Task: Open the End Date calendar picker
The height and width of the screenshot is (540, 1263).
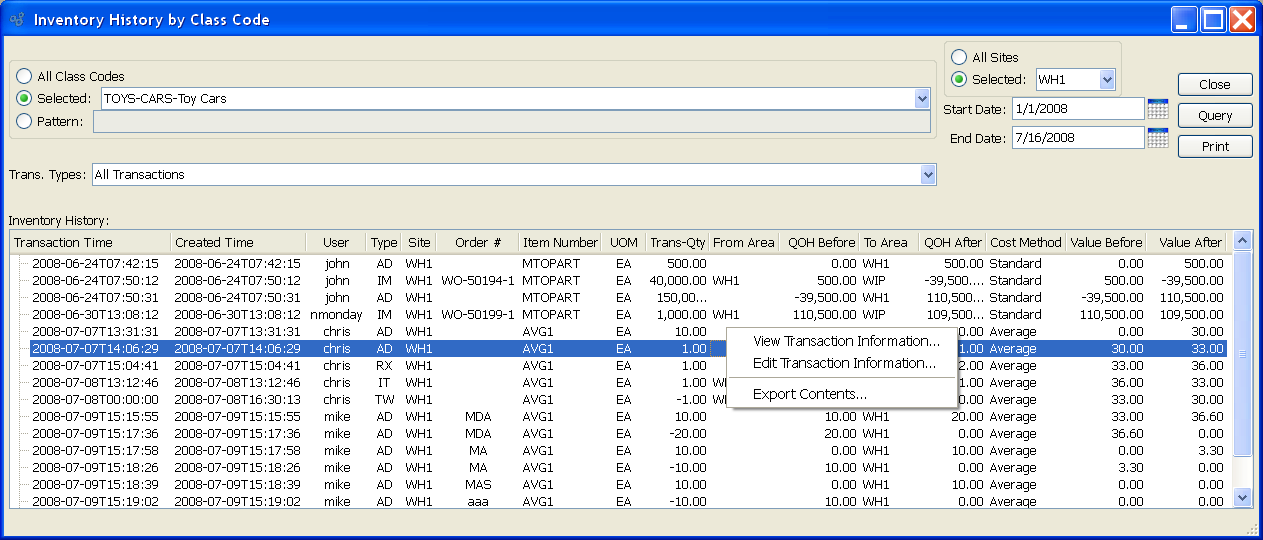Action: [x=1157, y=138]
